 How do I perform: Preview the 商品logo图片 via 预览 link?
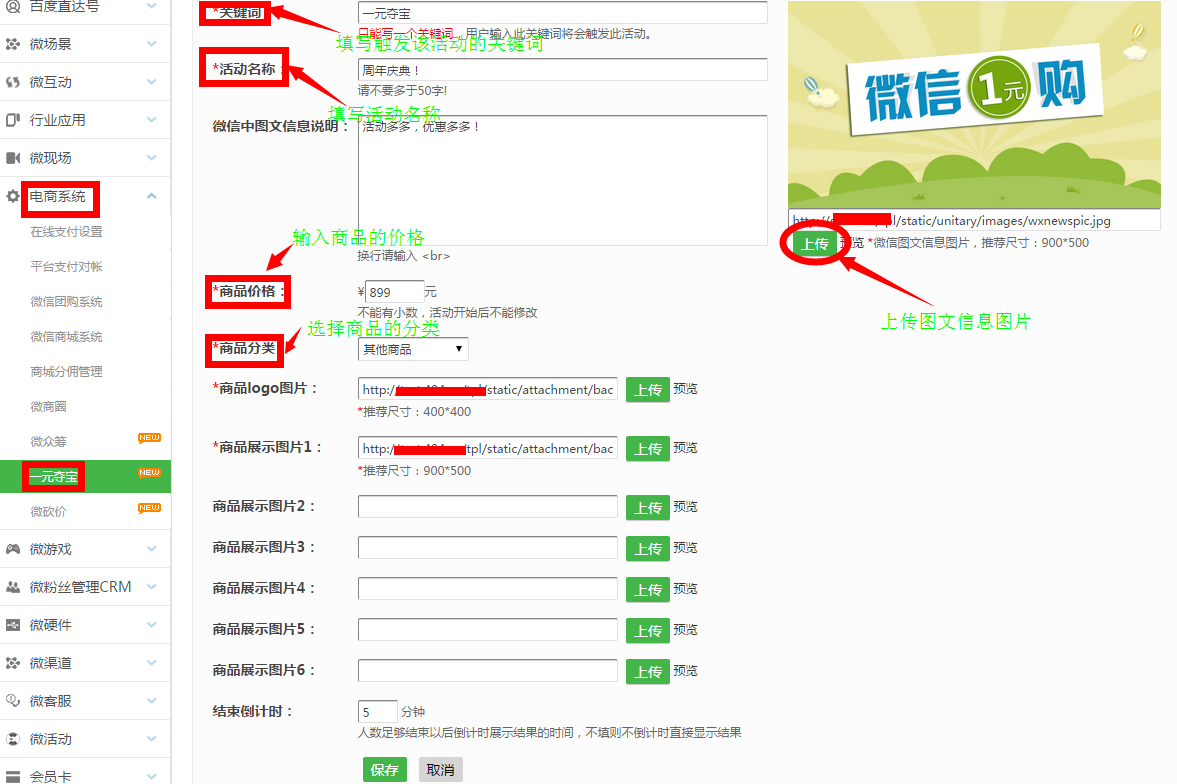pos(685,389)
